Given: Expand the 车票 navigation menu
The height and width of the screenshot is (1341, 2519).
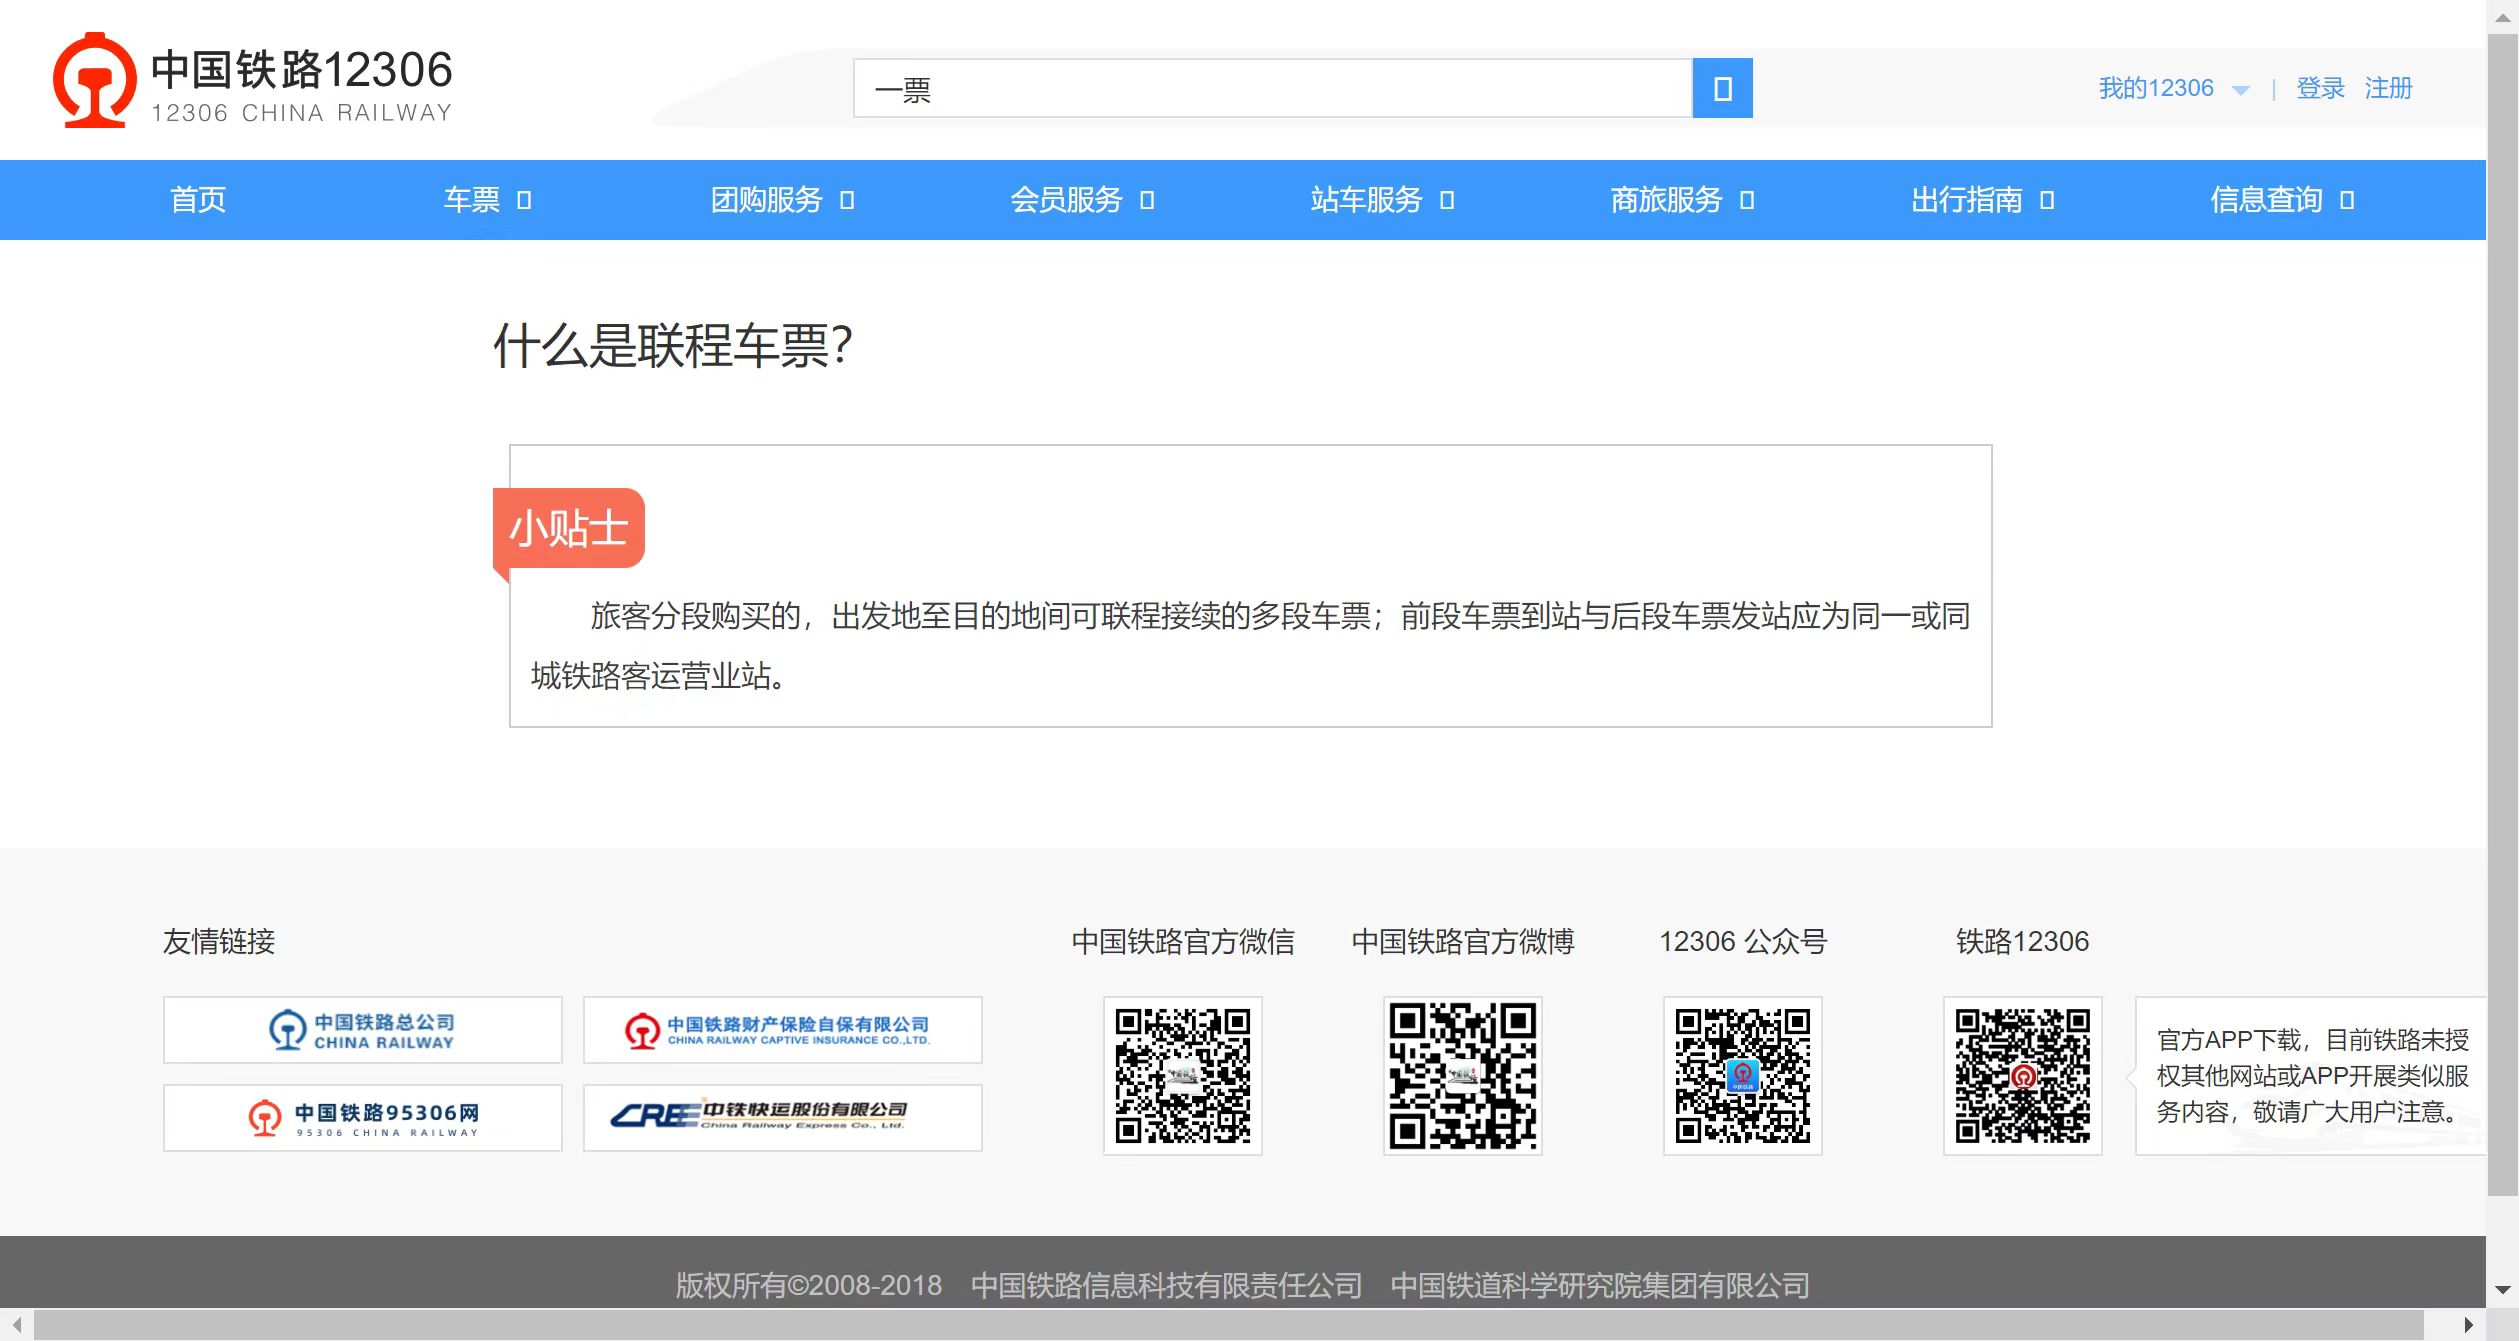Looking at the screenshot, I should (x=487, y=200).
